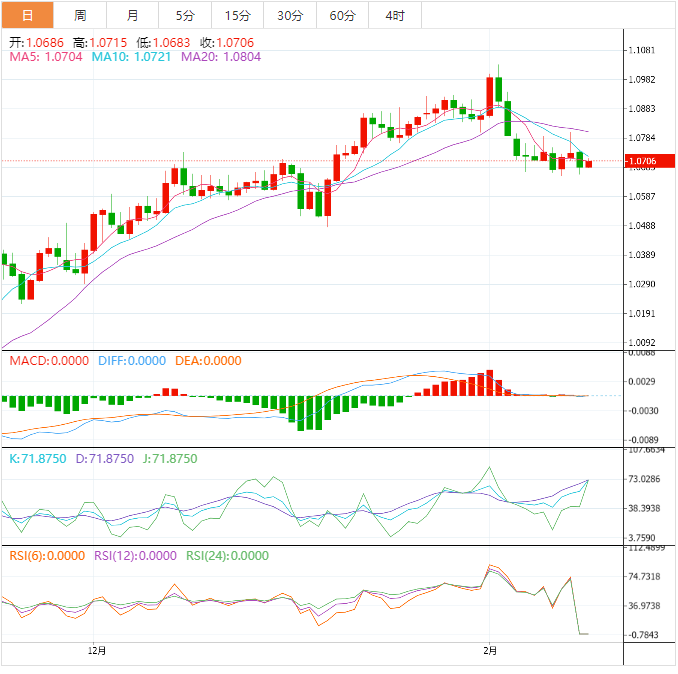The width and height of the screenshot is (678, 674).
Task: Click the 2月 marker on time axis
Action: 489,651
